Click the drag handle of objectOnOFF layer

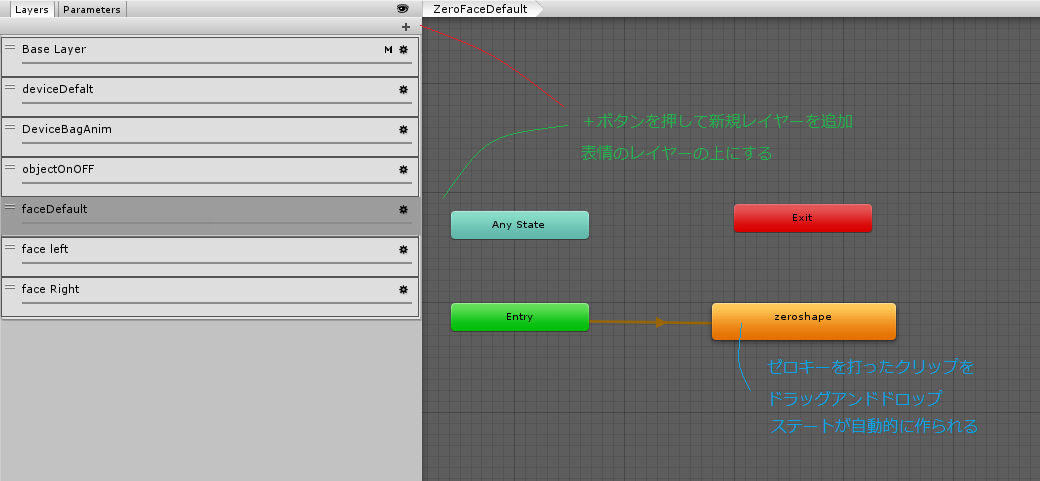coord(10,167)
